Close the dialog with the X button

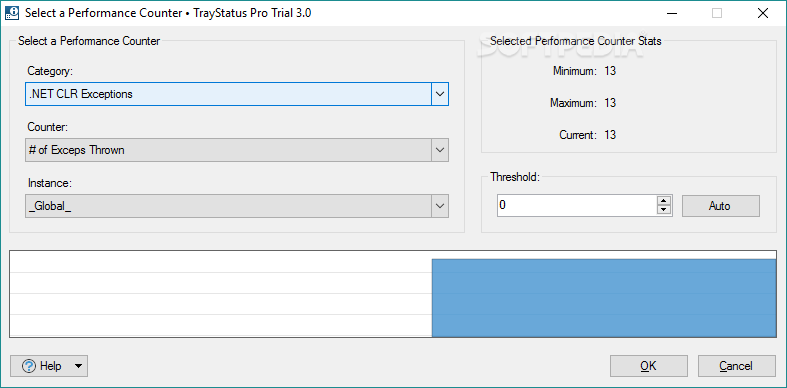(763, 13)
